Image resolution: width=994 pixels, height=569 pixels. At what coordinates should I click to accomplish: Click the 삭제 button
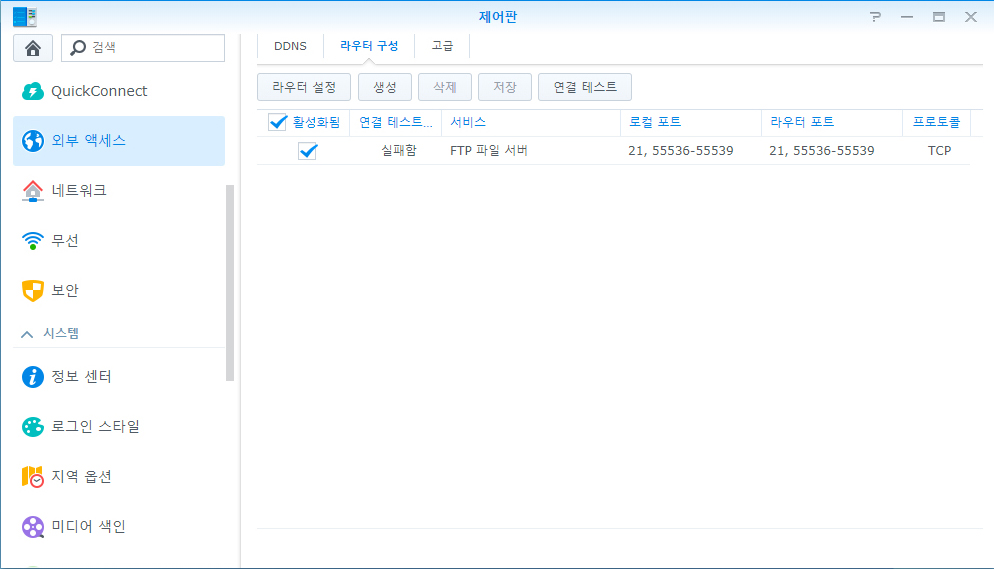[445, 87]
